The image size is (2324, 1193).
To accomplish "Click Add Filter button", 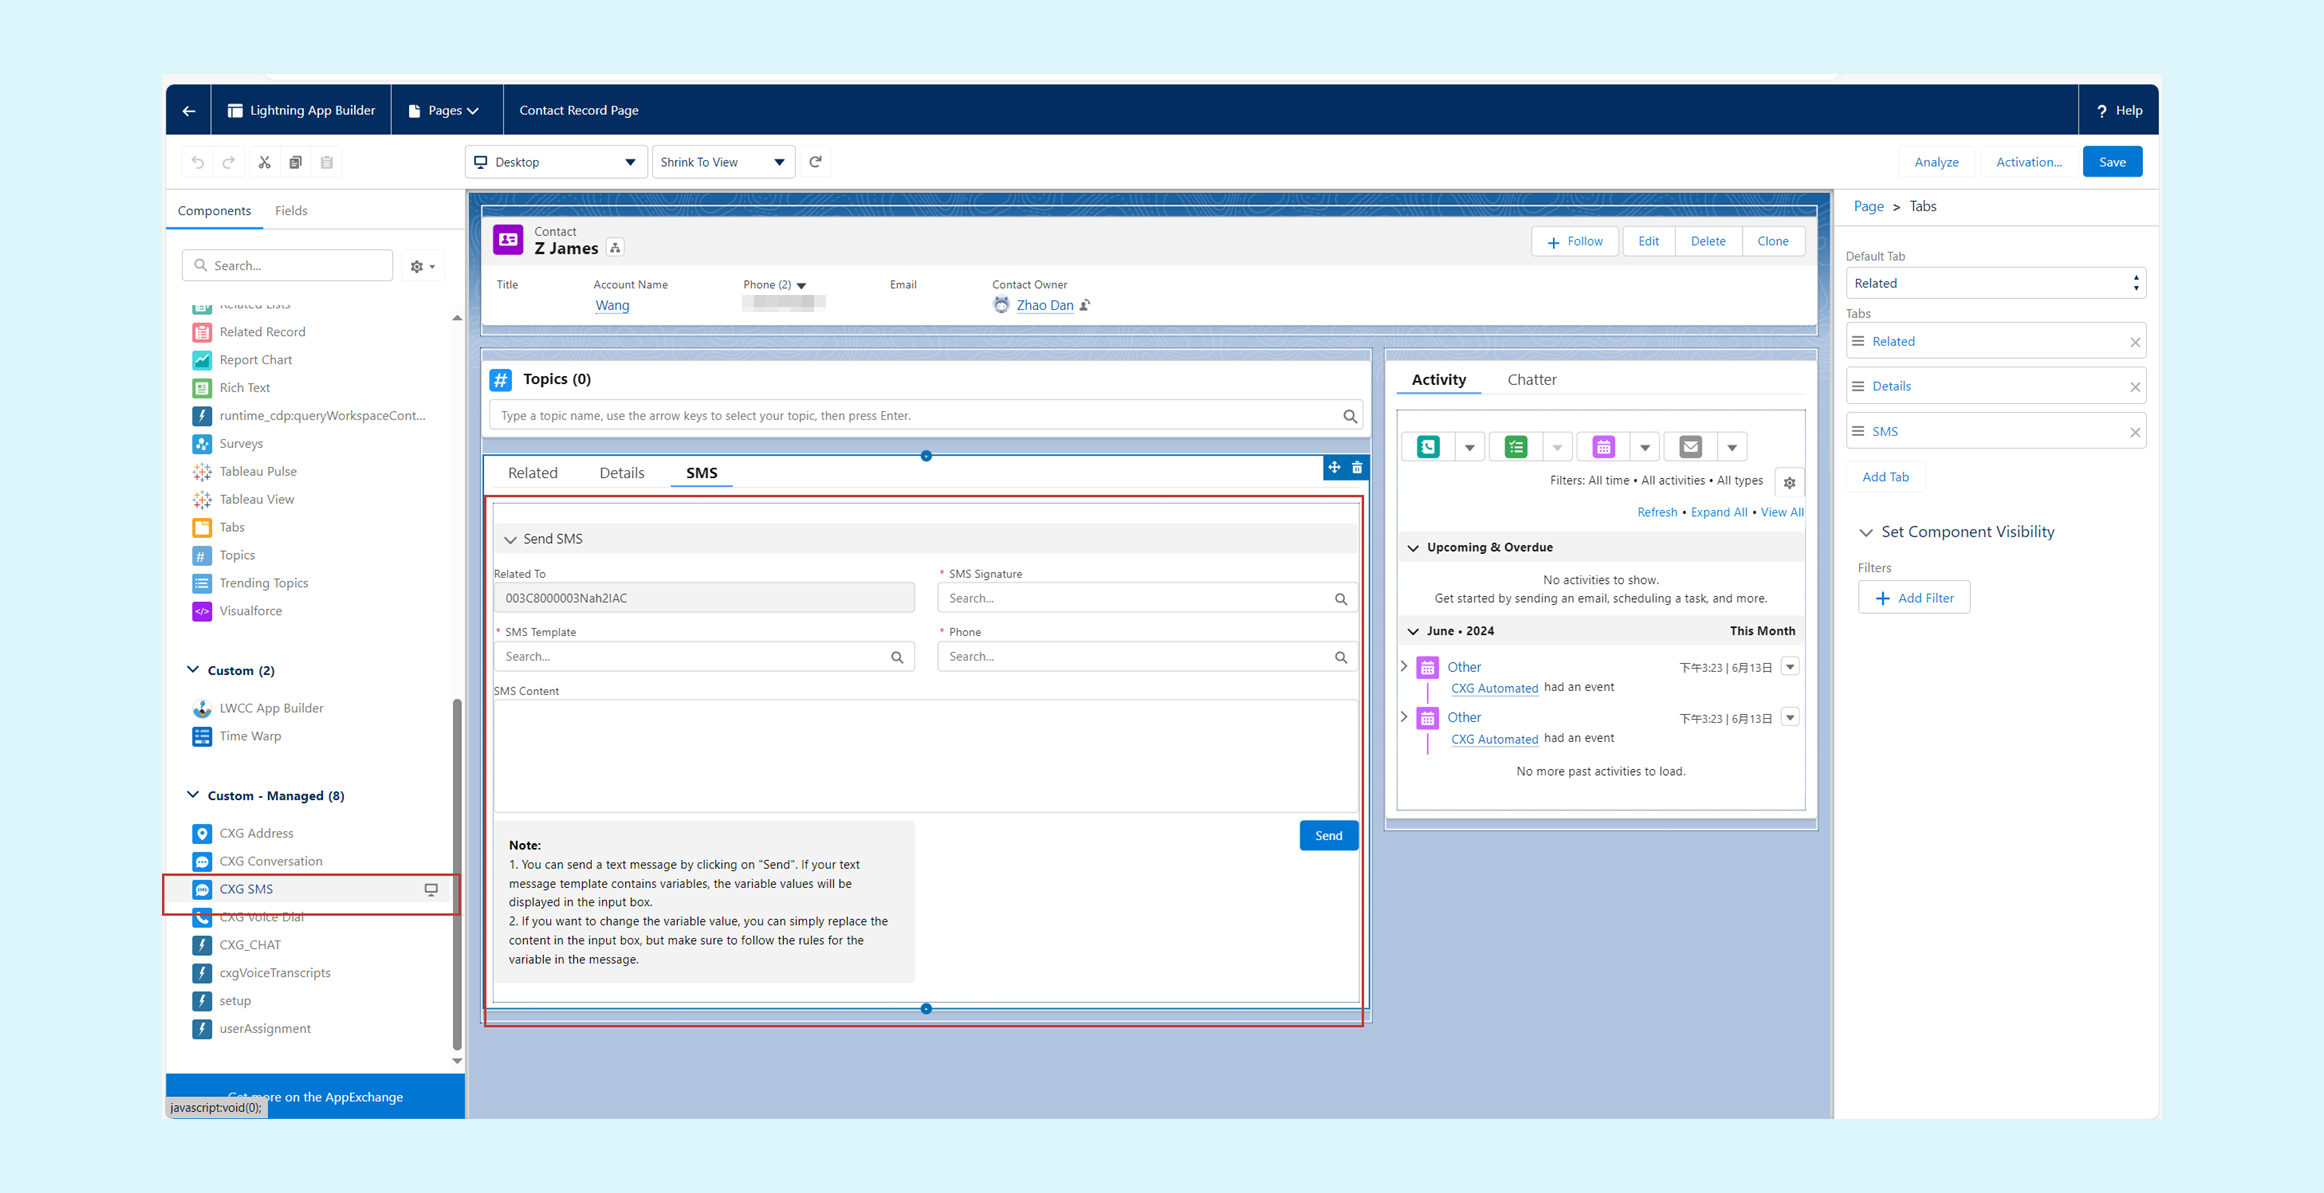I will [x=1914, y=598].
